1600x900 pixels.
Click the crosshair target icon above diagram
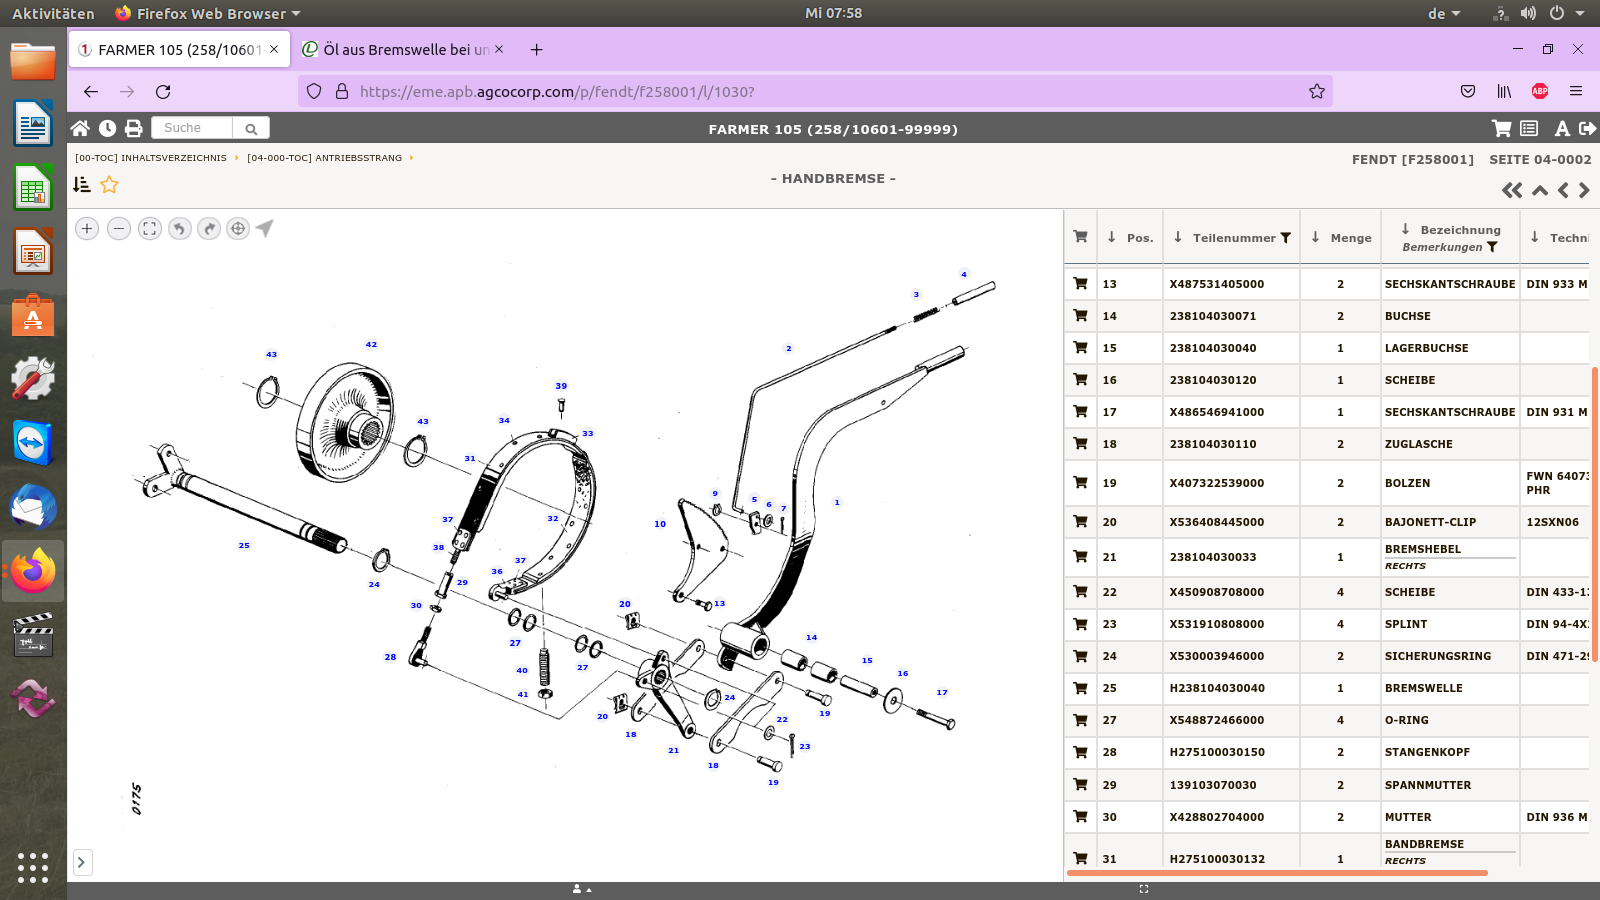point(238,229)
